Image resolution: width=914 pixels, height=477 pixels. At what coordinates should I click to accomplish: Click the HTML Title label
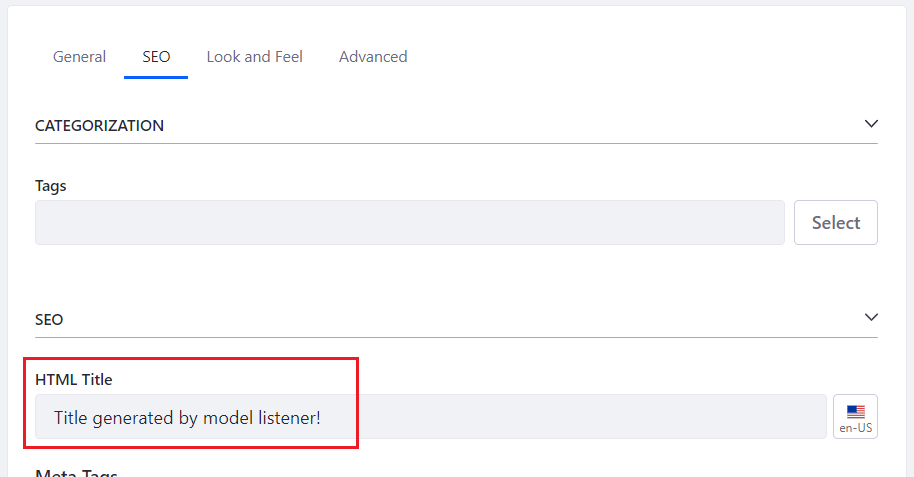pyautogui.click(x=73, y=380)
